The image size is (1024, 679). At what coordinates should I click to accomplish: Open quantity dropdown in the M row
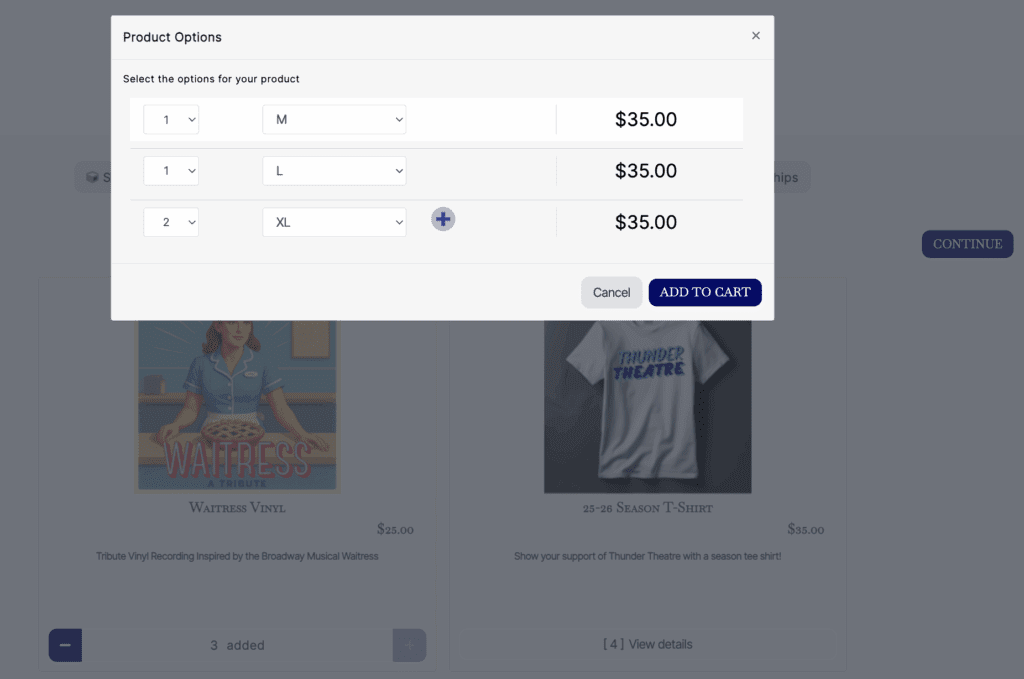(x=171, y=120)
